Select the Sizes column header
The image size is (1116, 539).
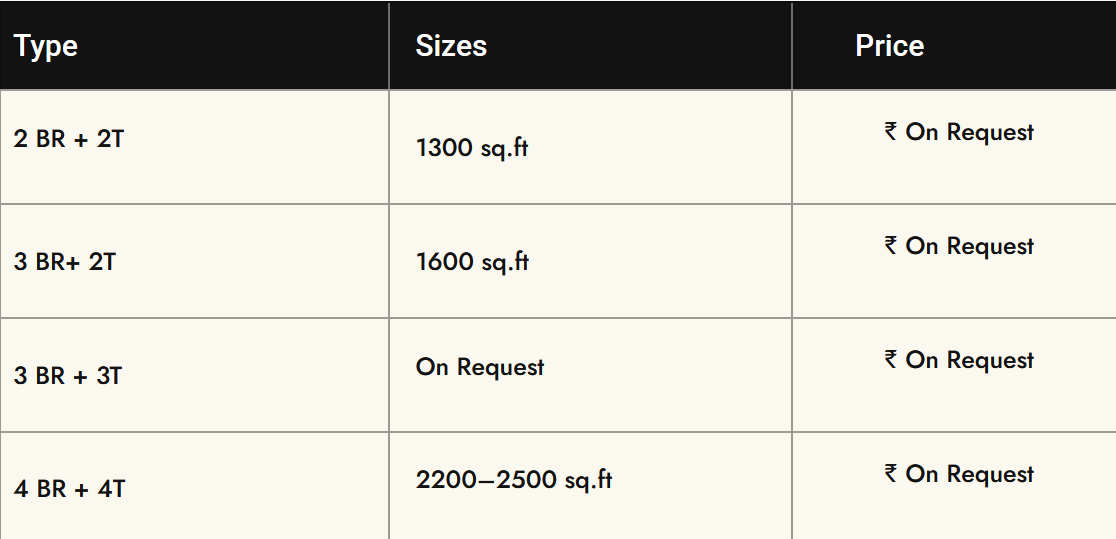tap(451, 46)
